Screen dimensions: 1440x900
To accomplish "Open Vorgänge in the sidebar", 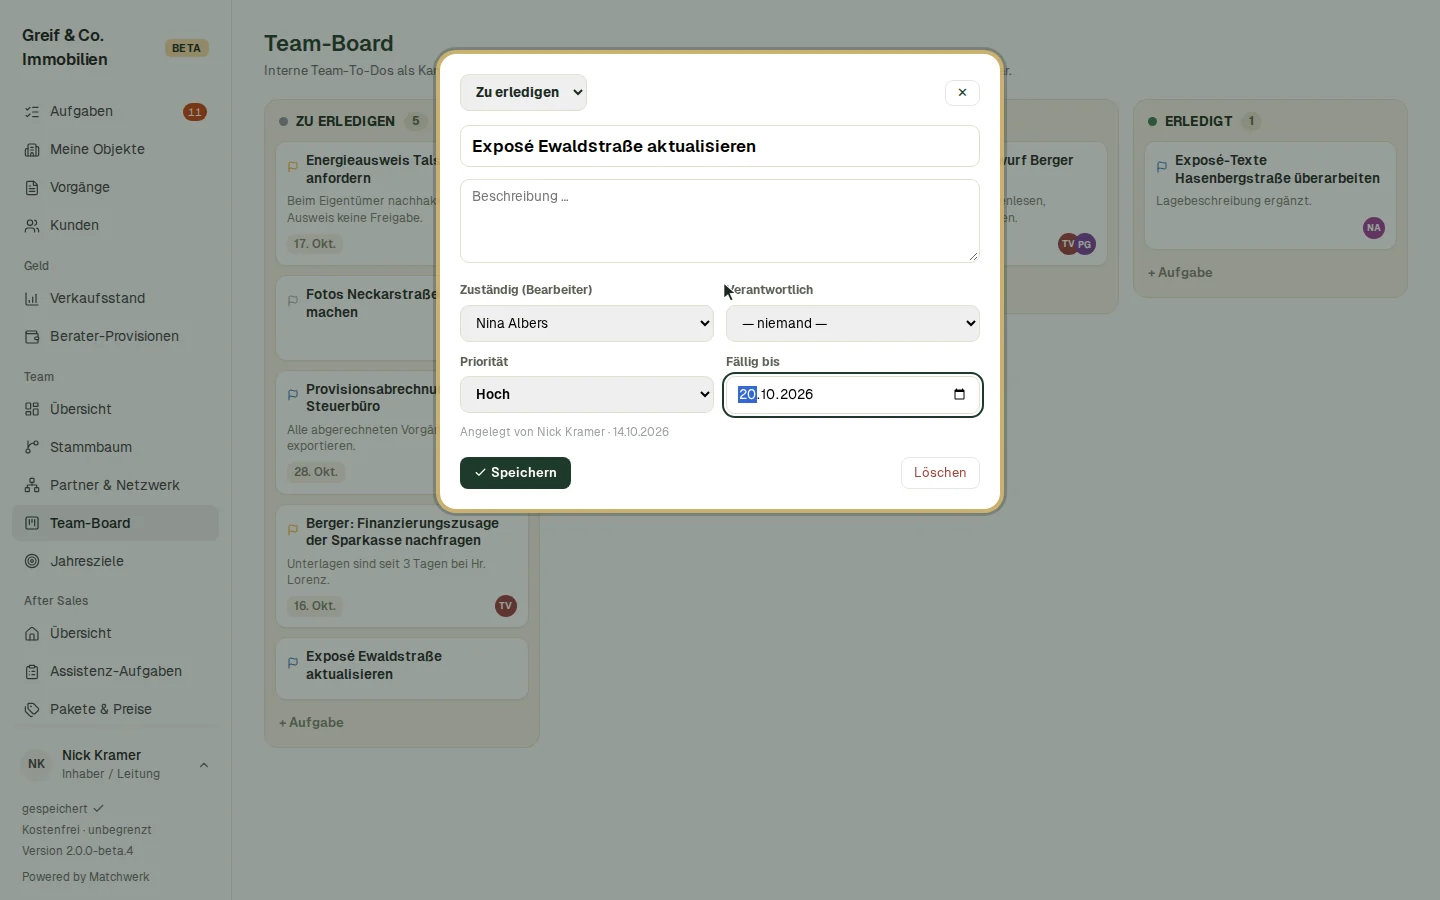I will 115,188.
